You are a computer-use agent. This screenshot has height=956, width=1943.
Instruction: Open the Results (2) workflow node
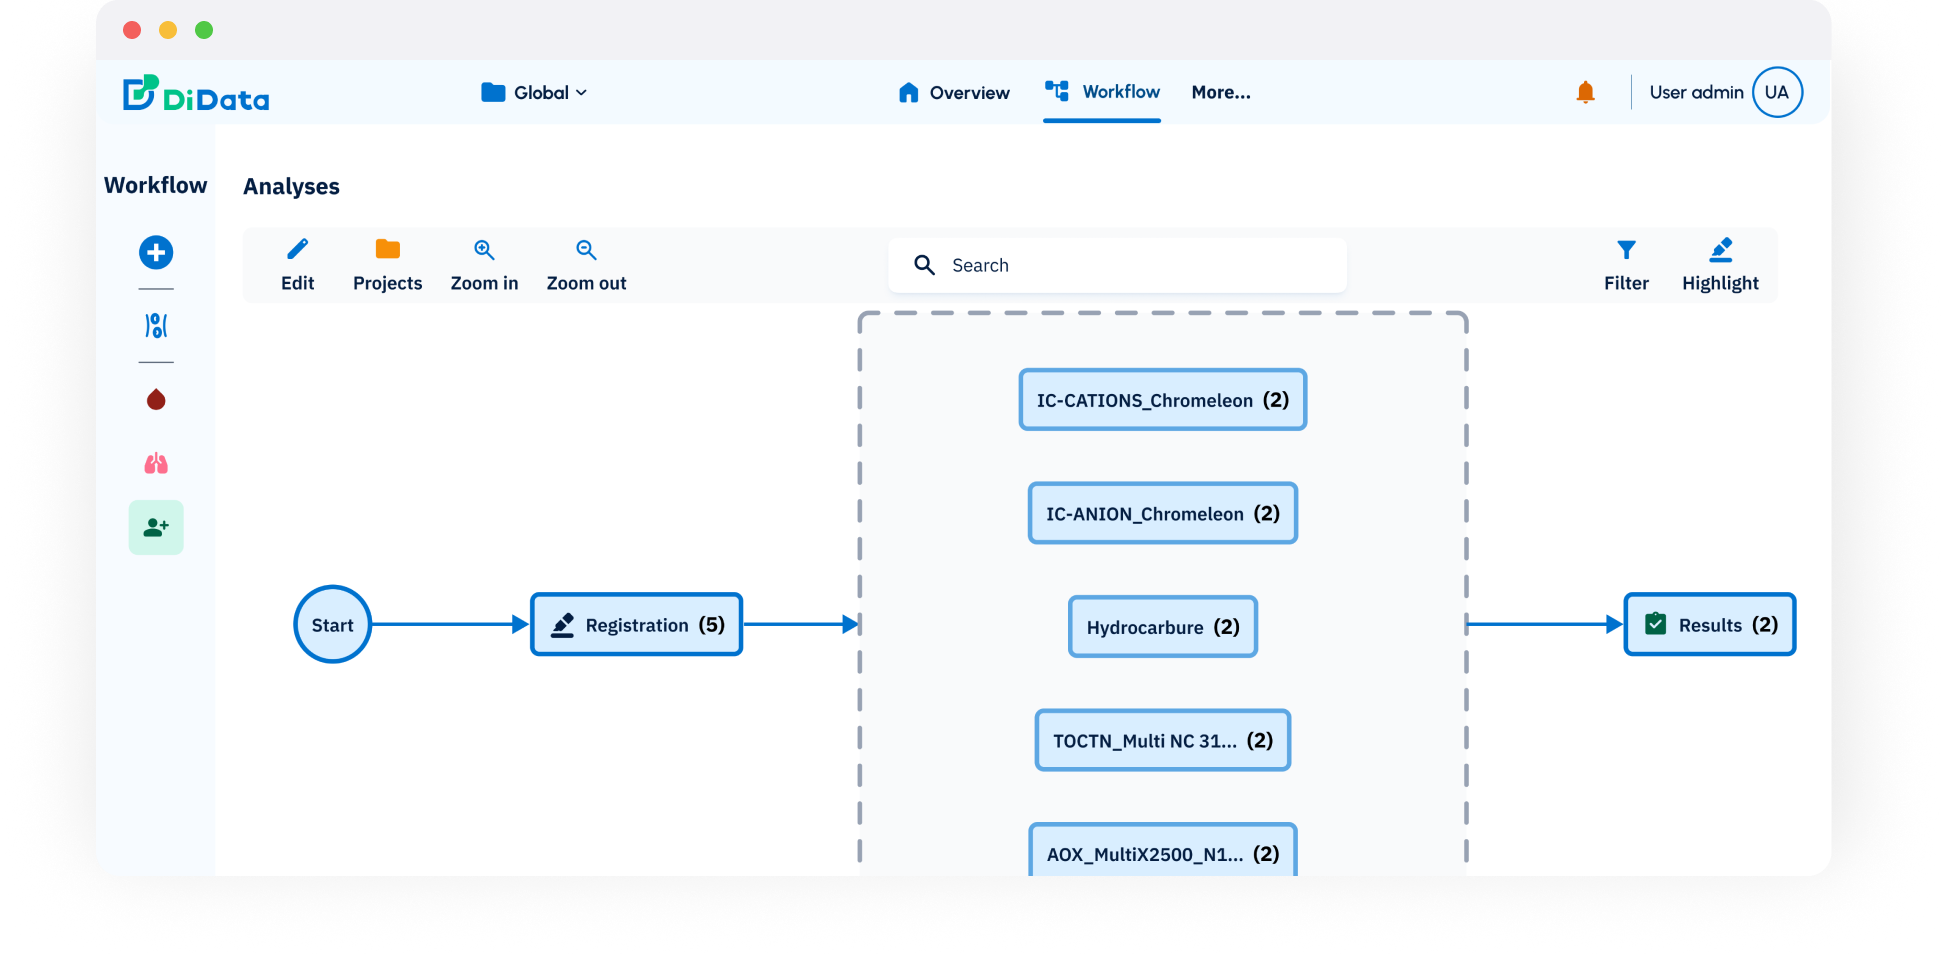[1709, 625]
